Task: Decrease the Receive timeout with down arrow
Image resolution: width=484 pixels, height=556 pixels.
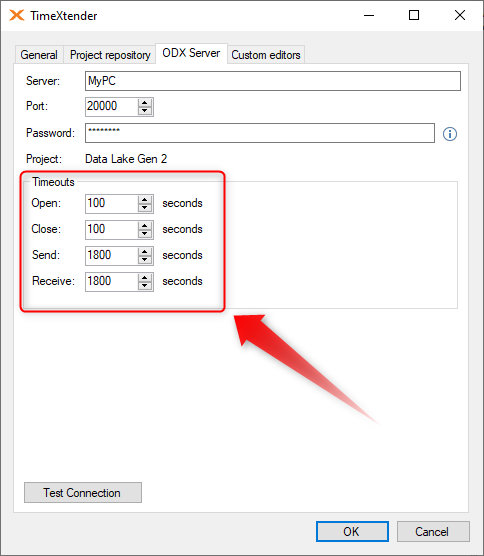Action: coord(145,285)
